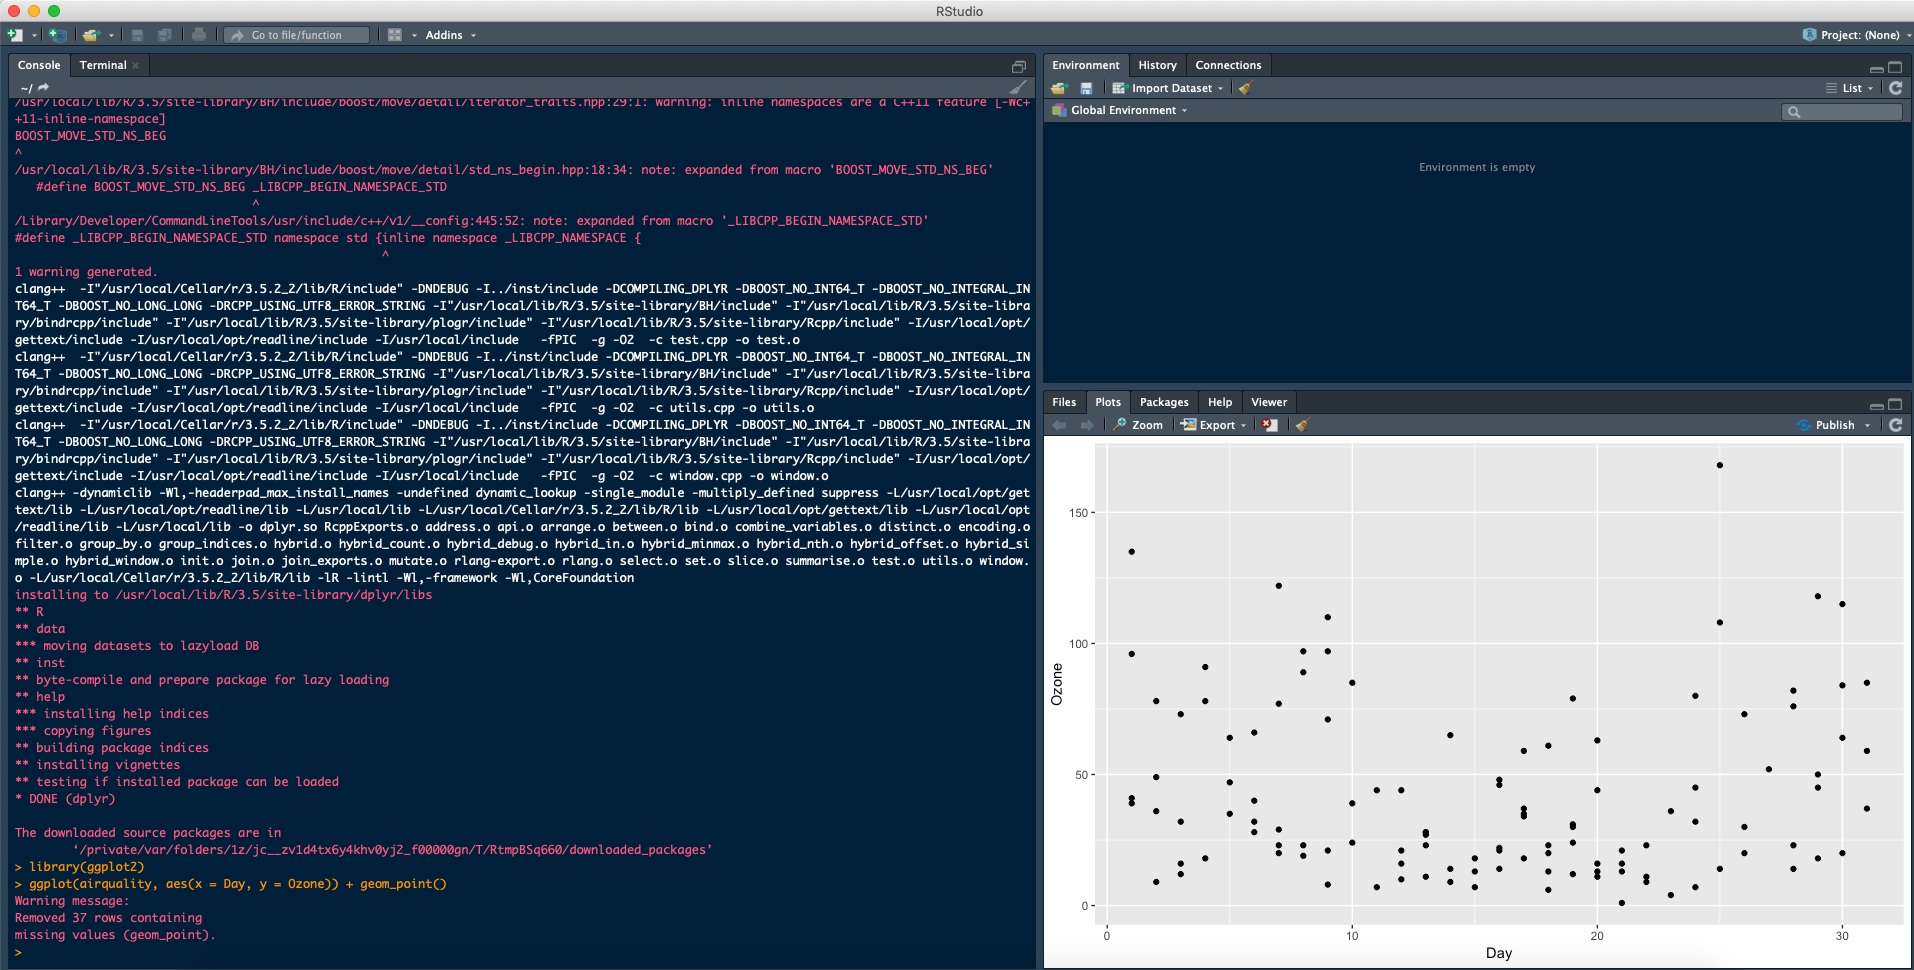
Task: Switch to the Connections tab
Action: click(1228, 65)
